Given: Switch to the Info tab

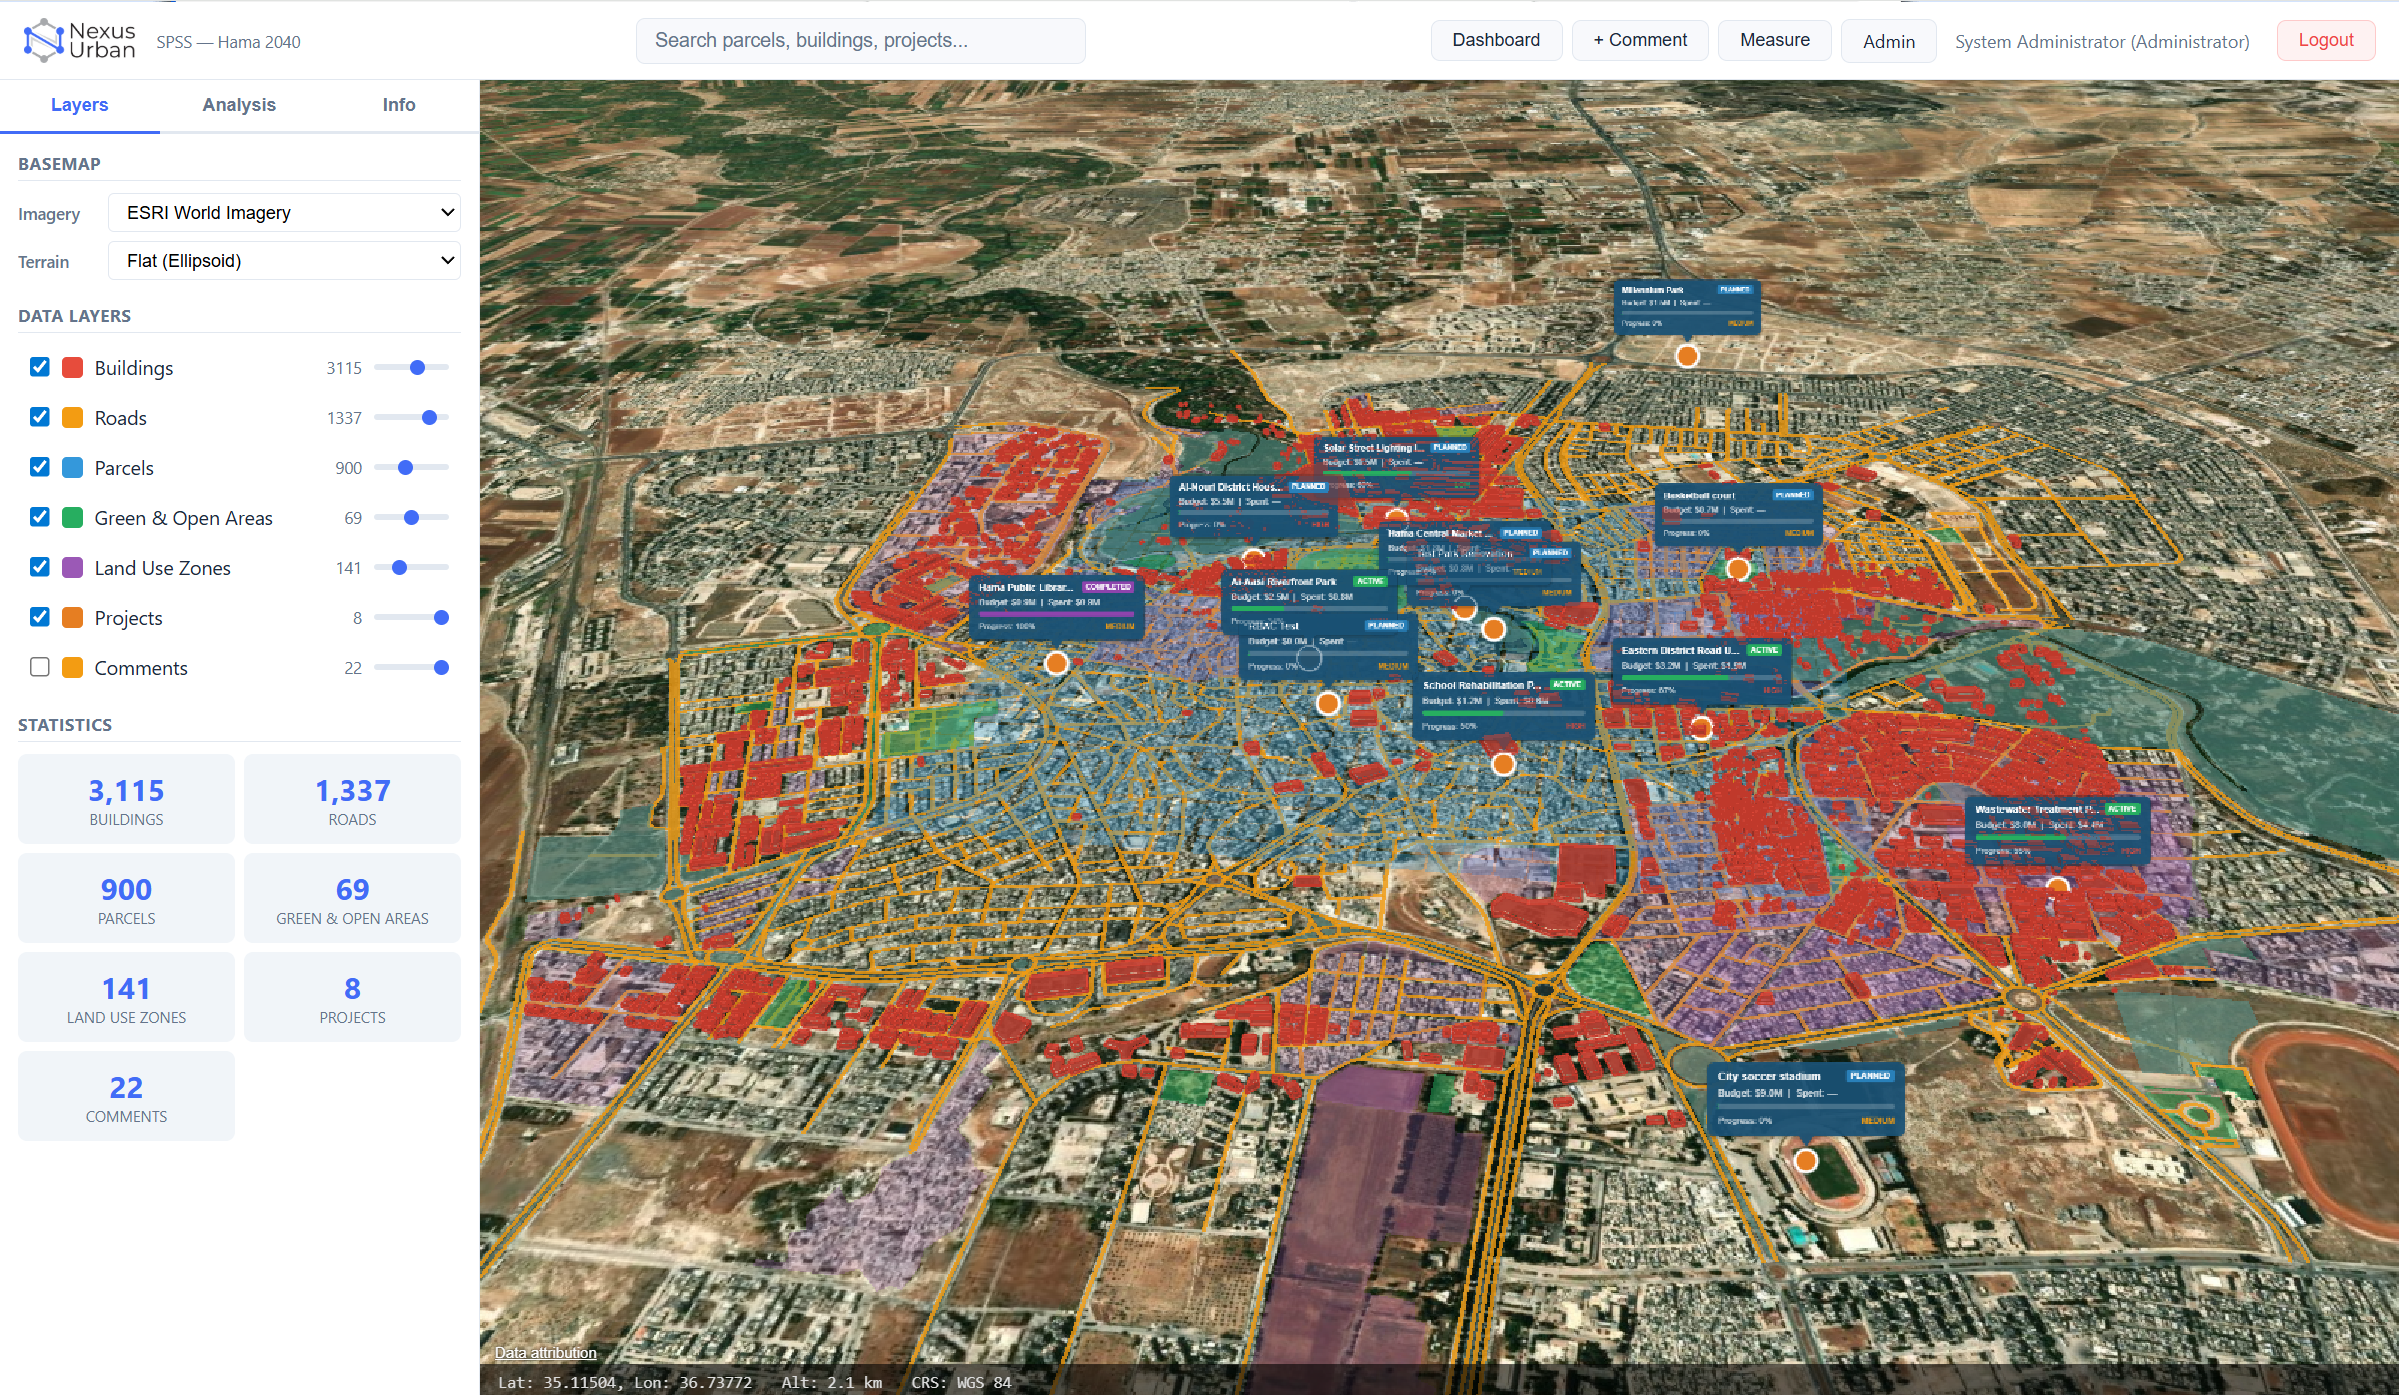Looking at the screenshot, I should point(399,105).
